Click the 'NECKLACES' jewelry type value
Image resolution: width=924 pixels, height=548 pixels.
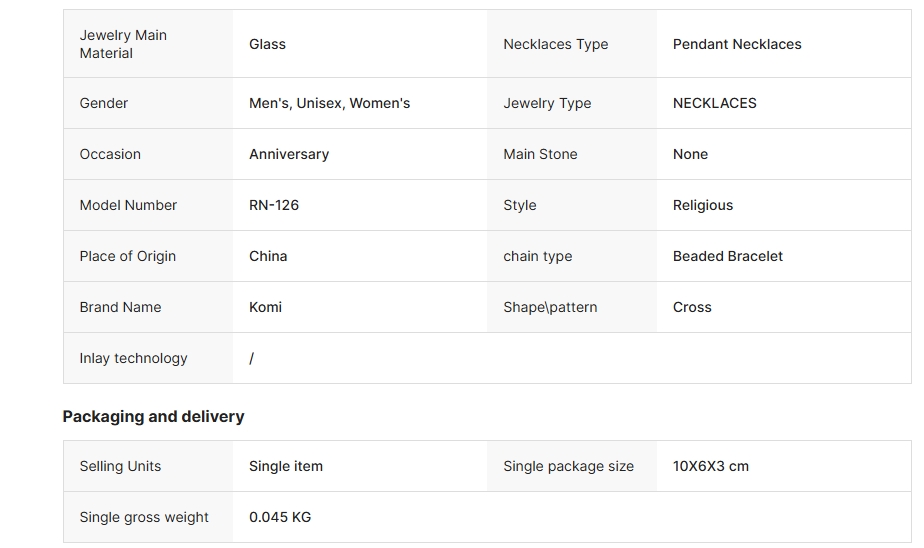[714, 103]
